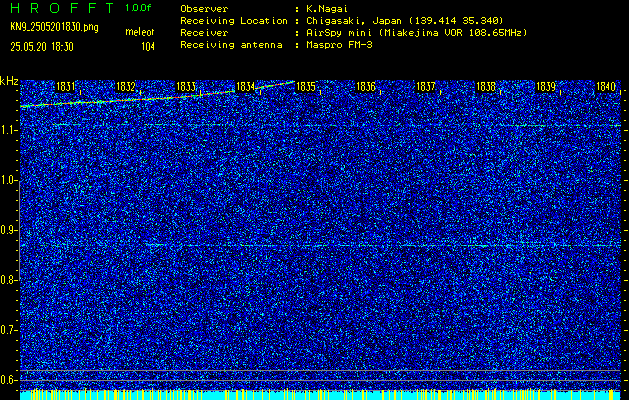This screenshot has height=400, width=629.
Task: Click the Receiving Location label
Action: pos(234,21)
